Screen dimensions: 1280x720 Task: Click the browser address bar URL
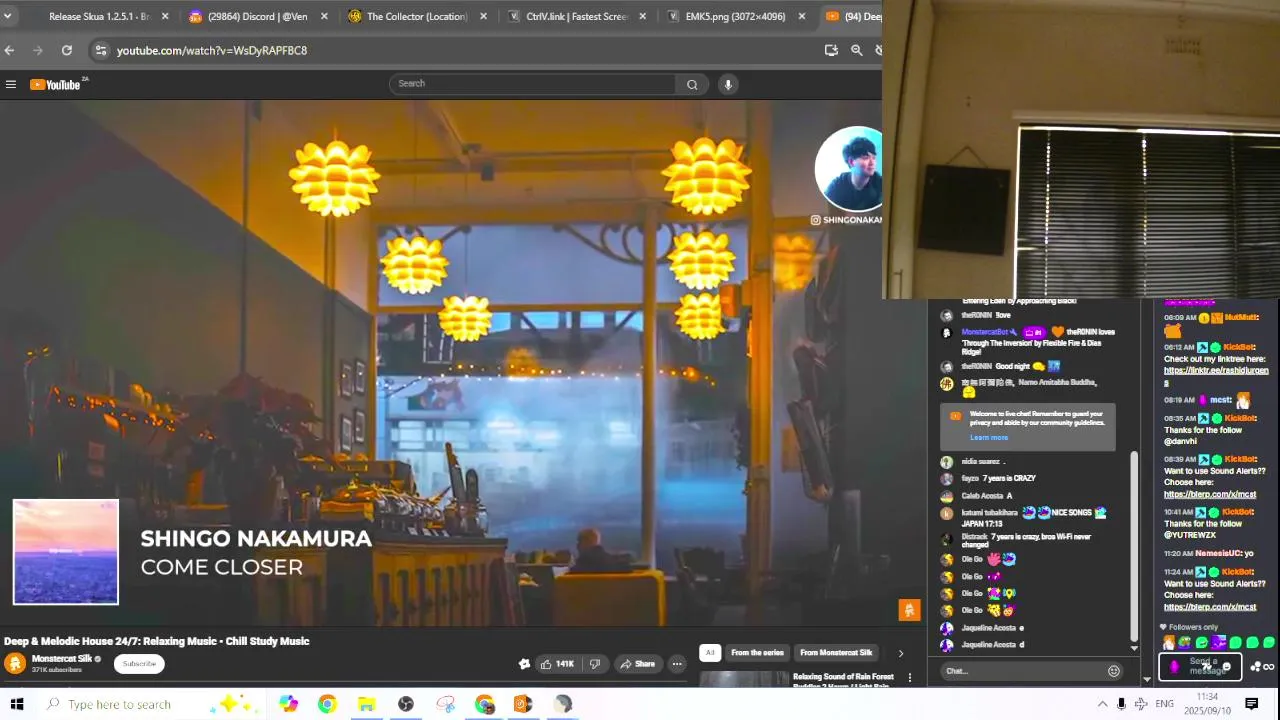[212, 50]
